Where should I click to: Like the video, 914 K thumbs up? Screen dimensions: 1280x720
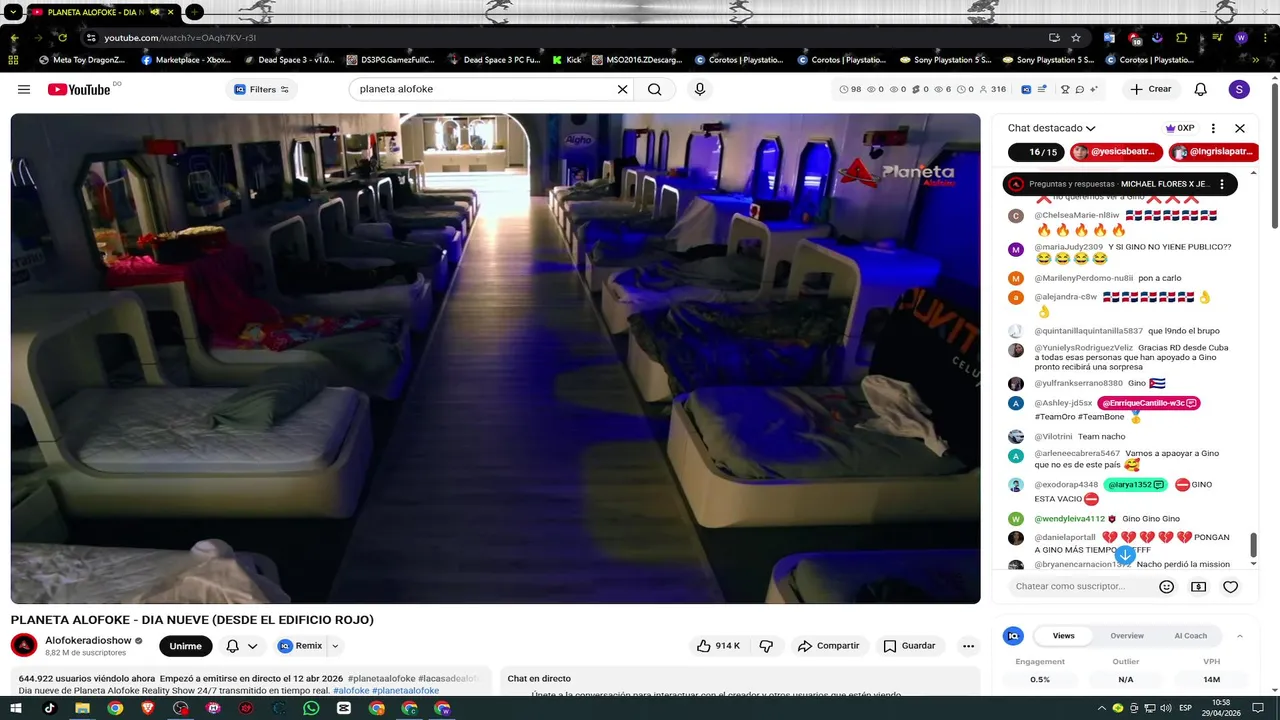tap(719, 646)
